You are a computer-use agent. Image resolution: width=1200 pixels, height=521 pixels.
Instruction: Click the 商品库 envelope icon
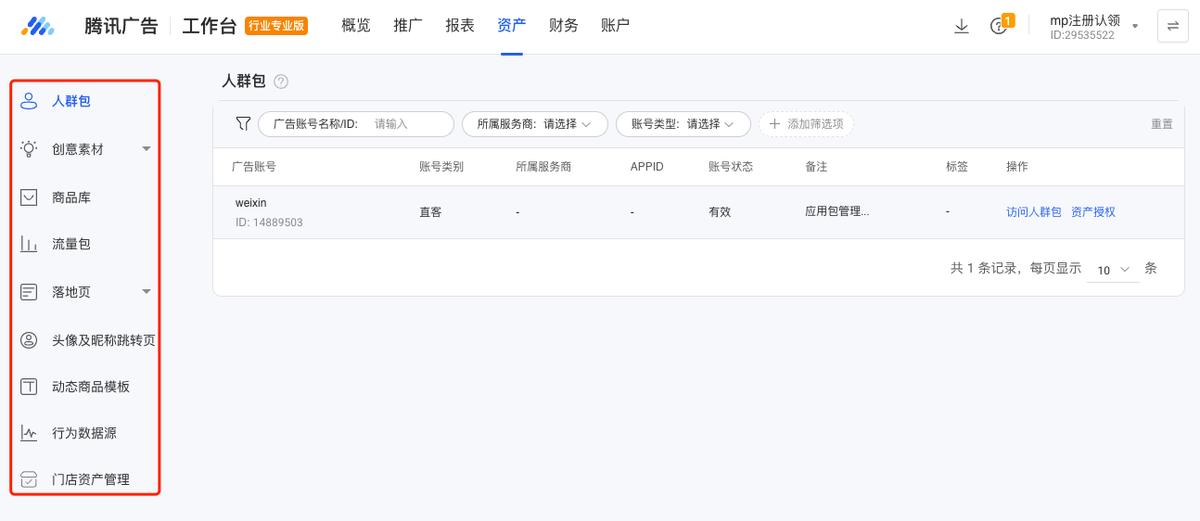point(29,197)
